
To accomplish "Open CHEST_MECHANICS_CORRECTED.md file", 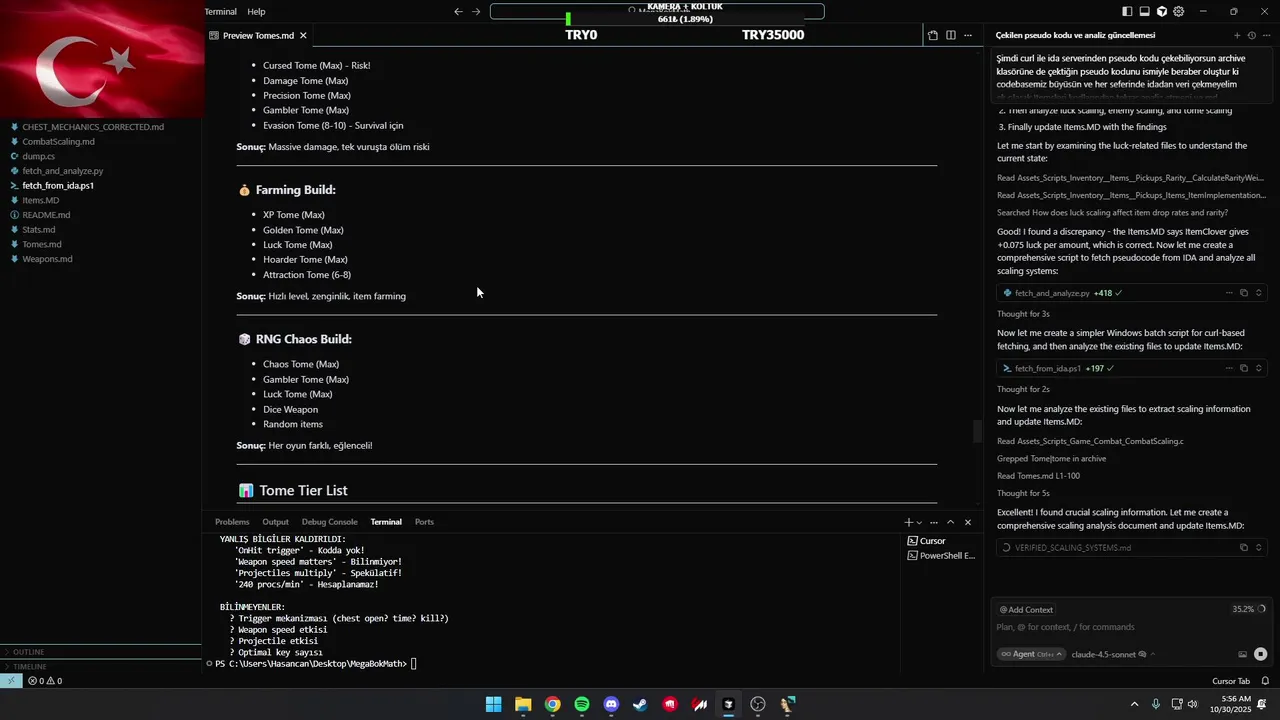I will [93, 127].
